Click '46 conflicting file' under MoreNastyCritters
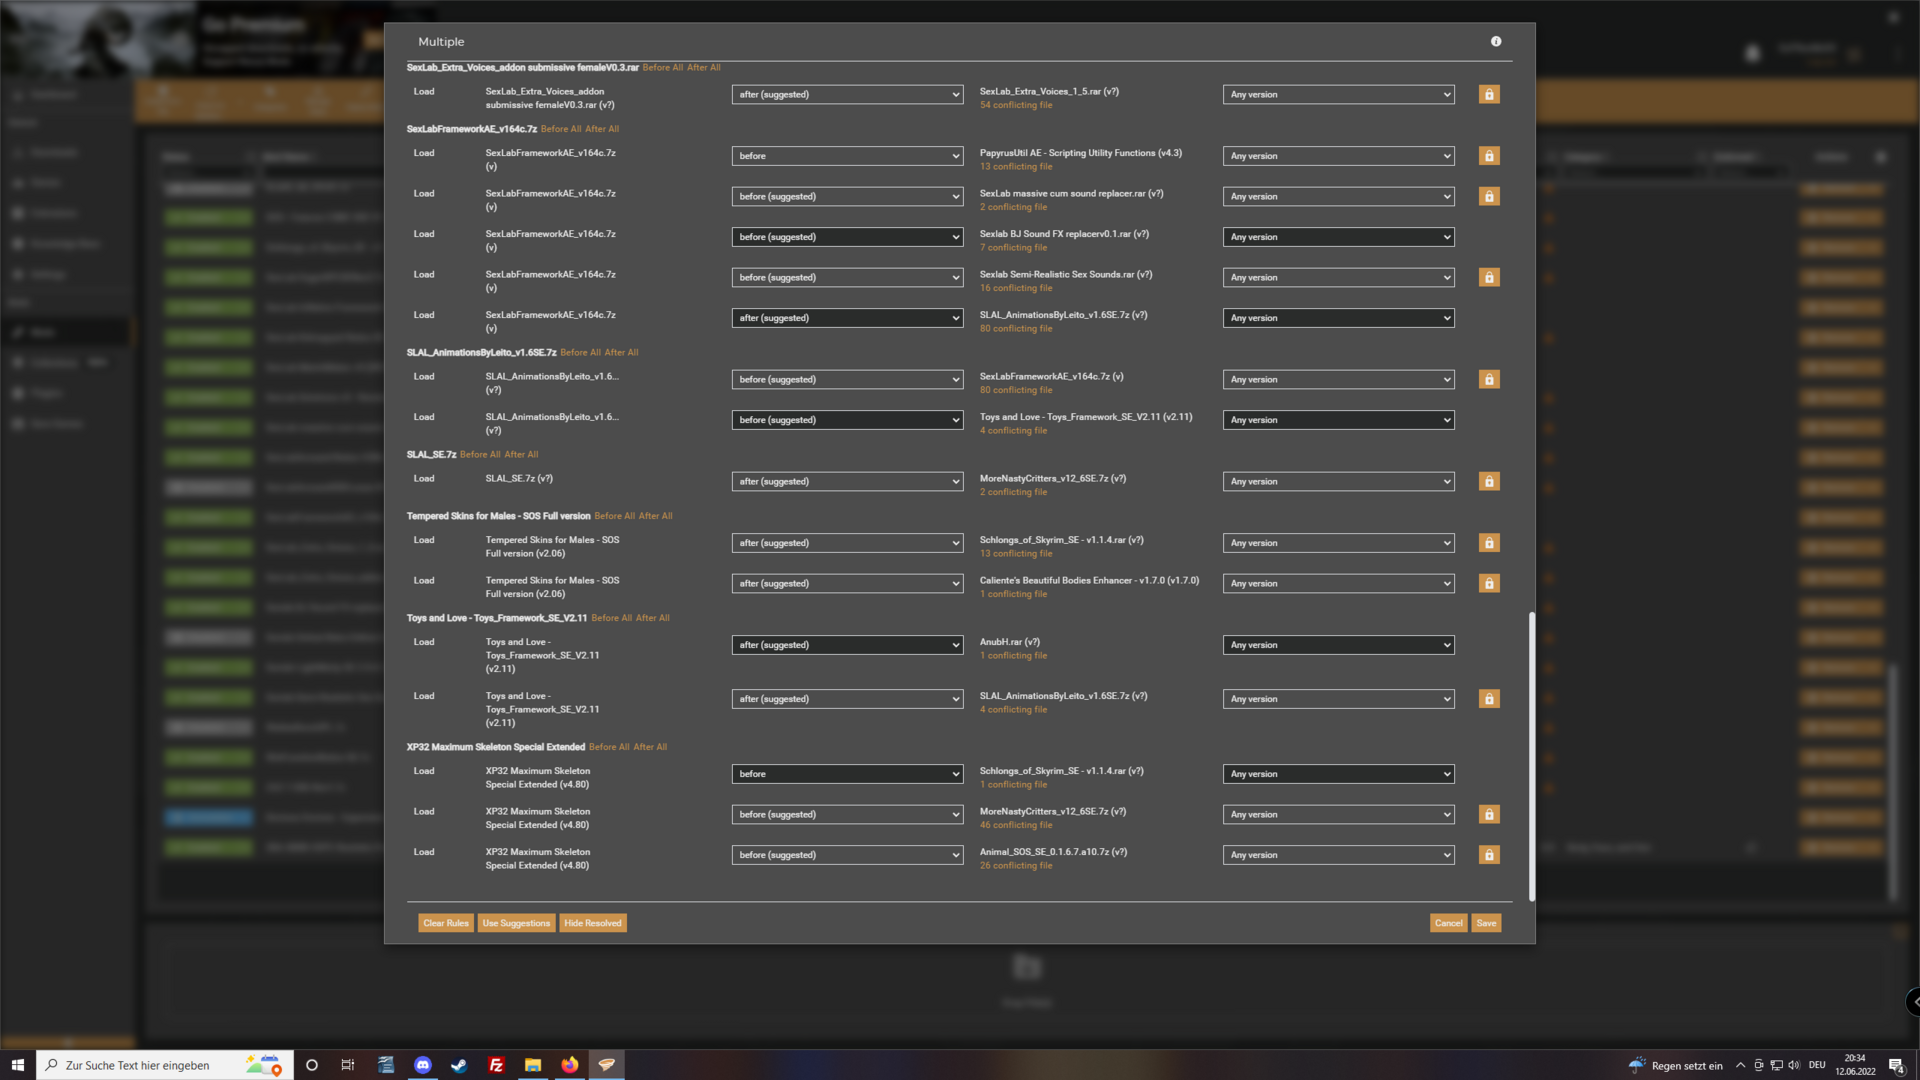Screen dimensions: 1920x1080 click(1016, 825)
